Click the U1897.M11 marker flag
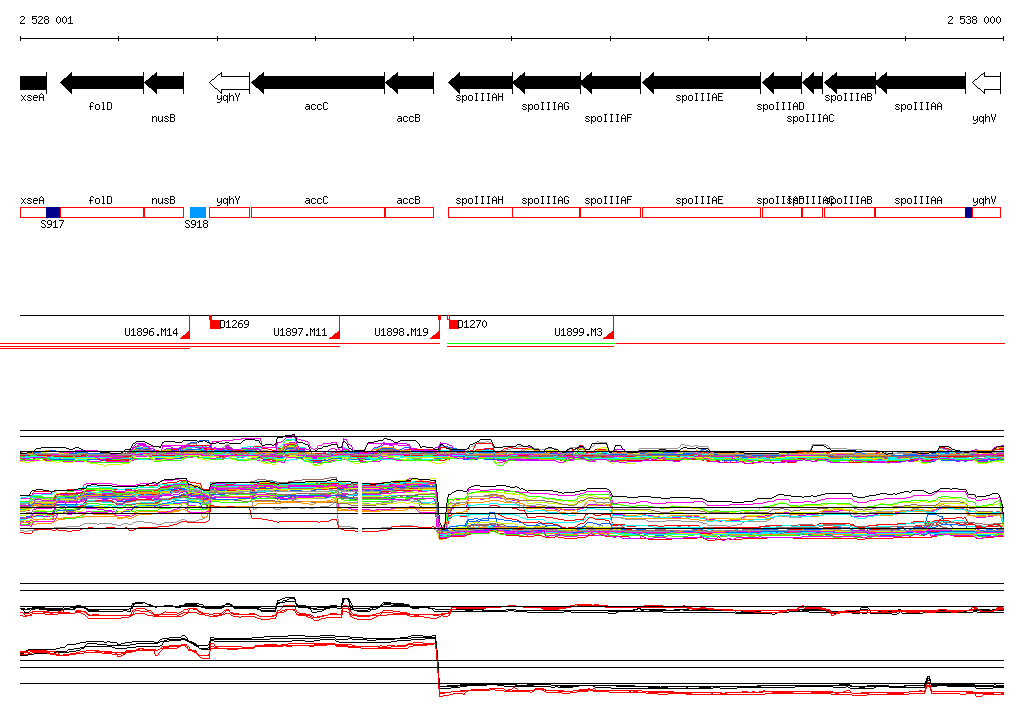 coord(335,334)
